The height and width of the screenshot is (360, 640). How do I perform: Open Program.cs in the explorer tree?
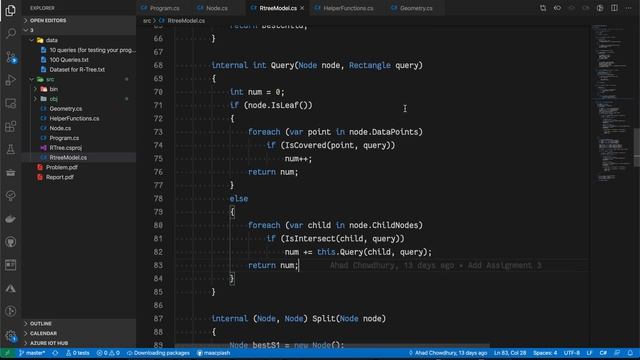[x=79, y=138]
